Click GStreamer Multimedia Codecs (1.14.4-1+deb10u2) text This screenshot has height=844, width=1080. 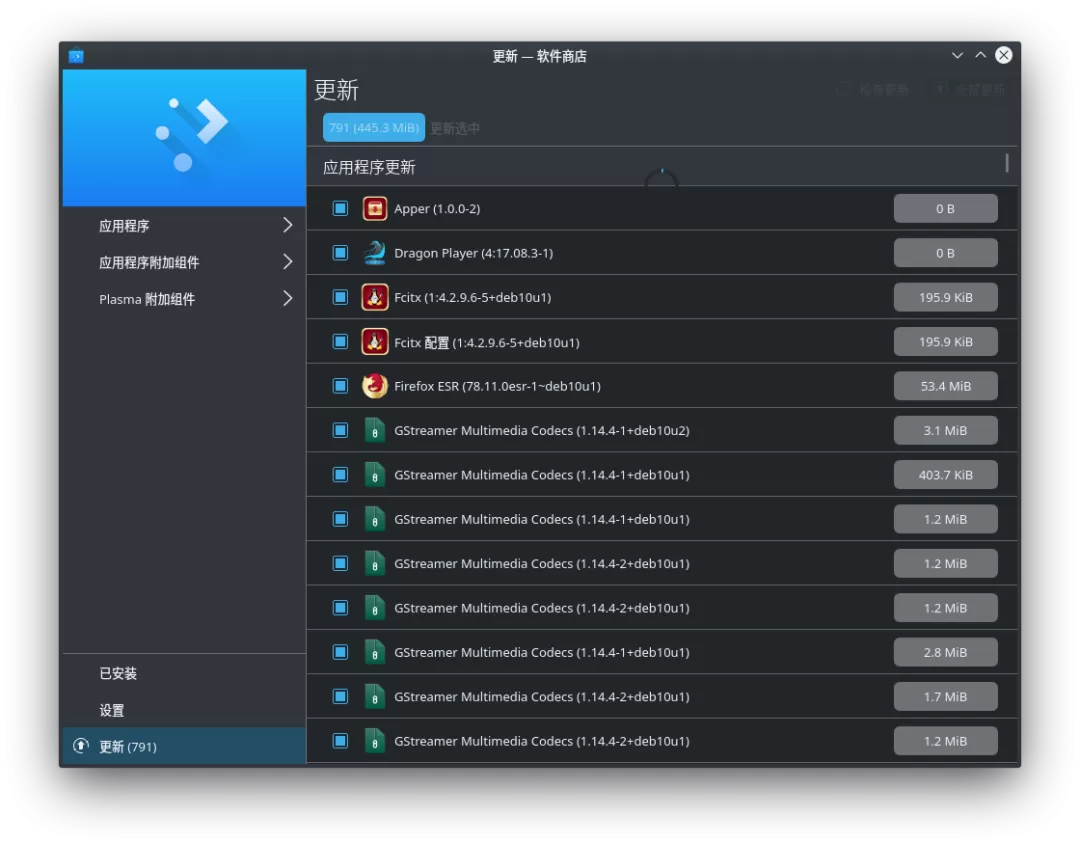point(541,431)
